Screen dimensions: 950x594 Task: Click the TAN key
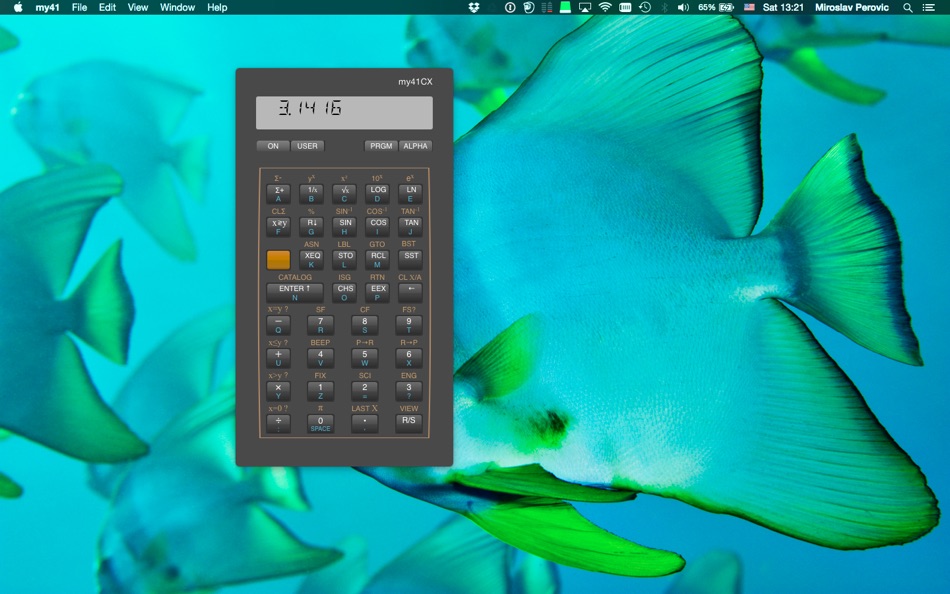tap(410, 227)
